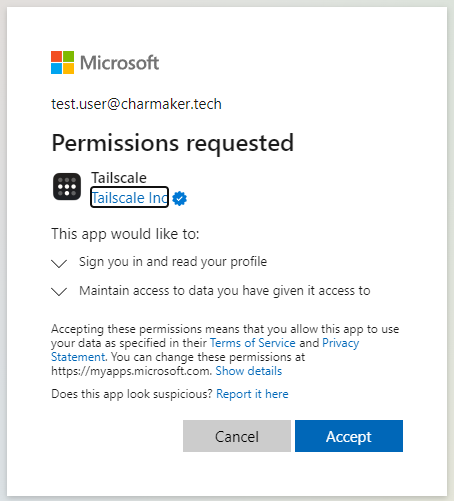Click 'Maintain access to data' permission text
The width and height of the screenshot is (454, 501).
pos(225,291)
